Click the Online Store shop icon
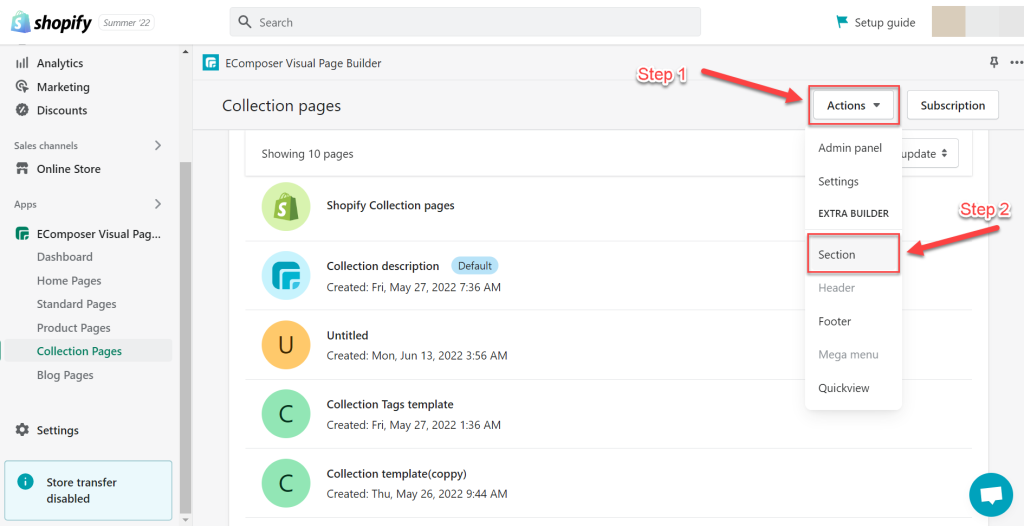The height and width of the screenshot is (526, 1024). pyautogui.click(x=22, y=169)
